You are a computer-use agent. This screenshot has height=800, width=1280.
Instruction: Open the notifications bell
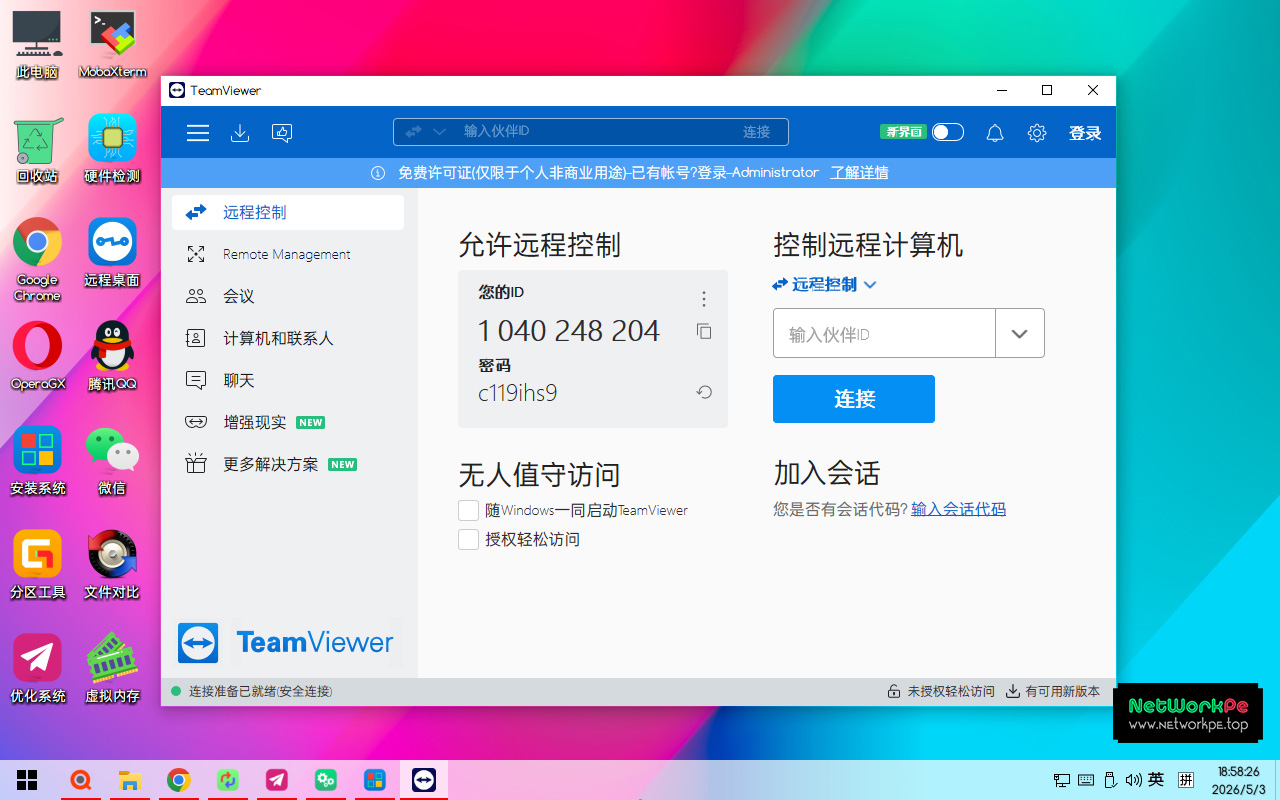pos(995,133)
